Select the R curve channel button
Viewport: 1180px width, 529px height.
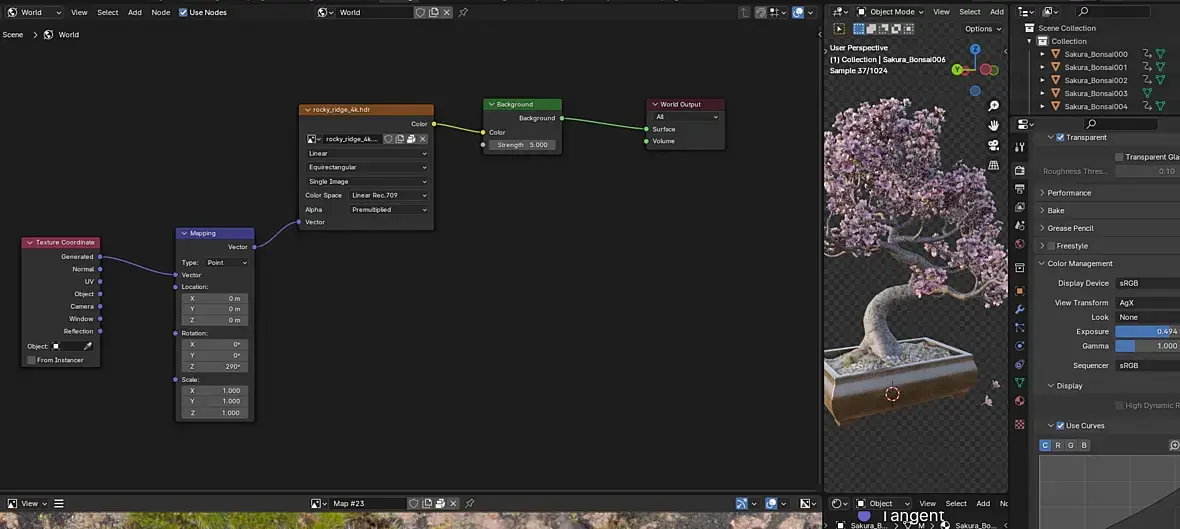(x=1058, y=445)
